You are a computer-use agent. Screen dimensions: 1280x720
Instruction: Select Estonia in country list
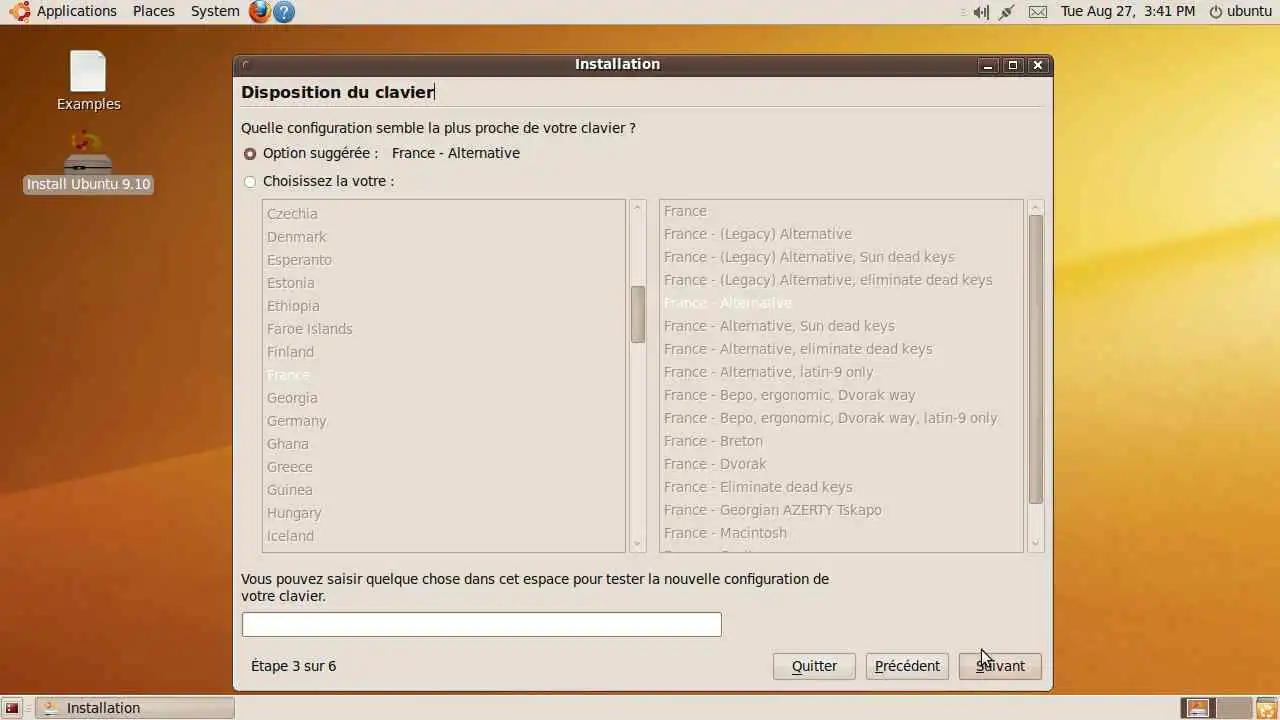click(444, 283)
